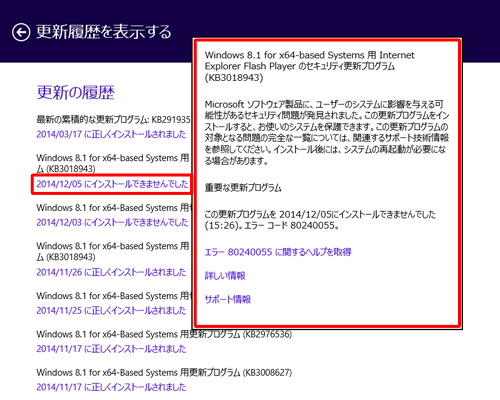Click popup description paragraph starting Microsoft ソフトウェア製品に
This screenshot has width=500, height=400.
[x=327, y=132]
